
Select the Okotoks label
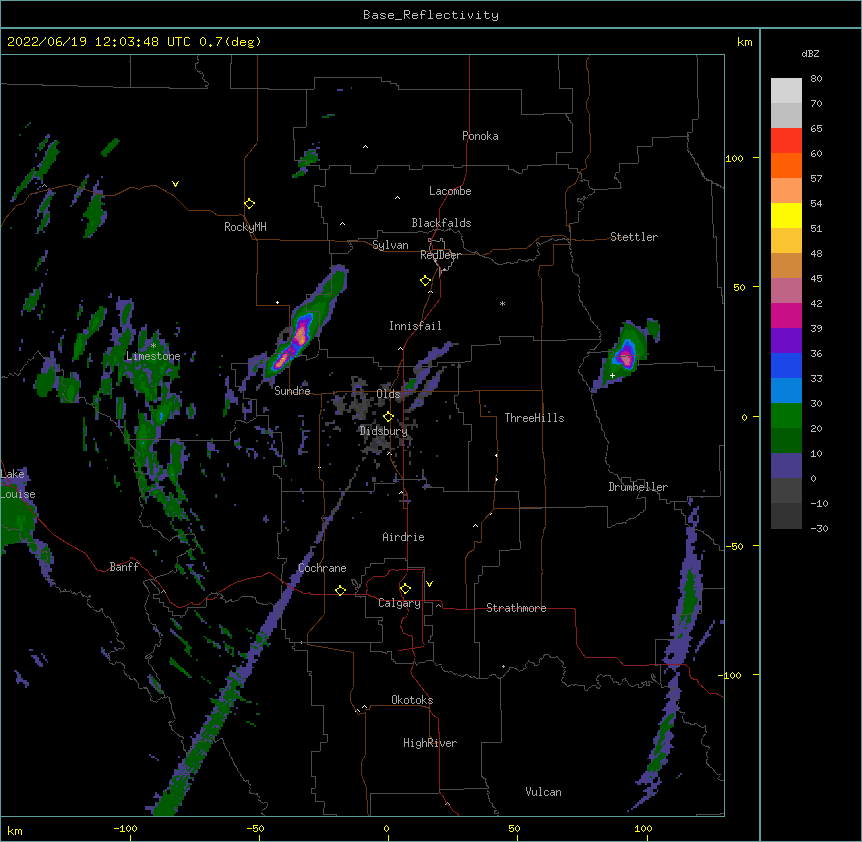412,700
